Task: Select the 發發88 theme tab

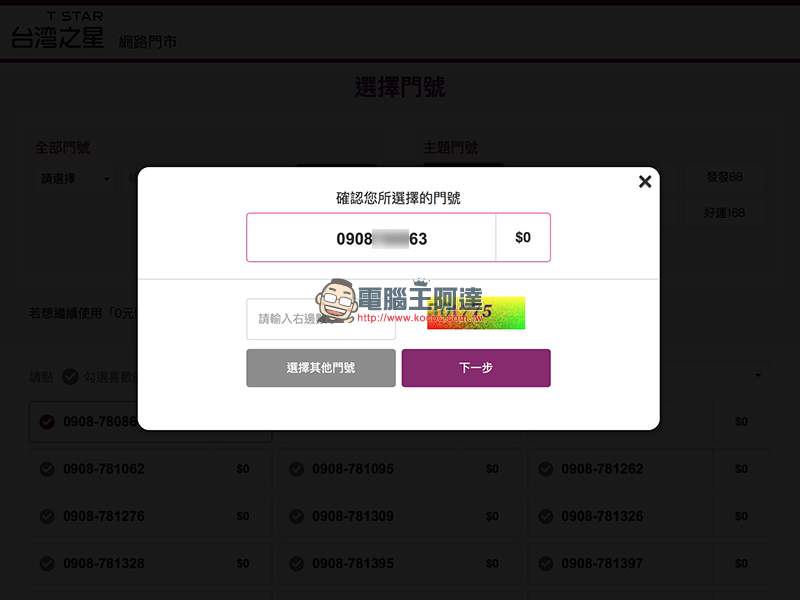Action: coord(724,177)
